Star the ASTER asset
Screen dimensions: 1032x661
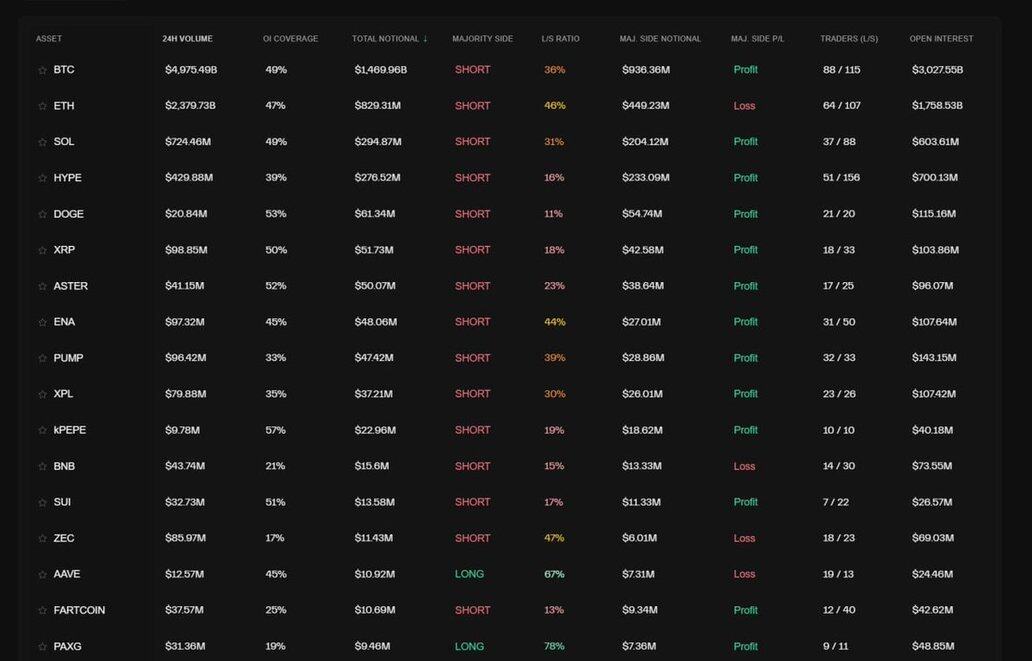(x=42, y=286)
